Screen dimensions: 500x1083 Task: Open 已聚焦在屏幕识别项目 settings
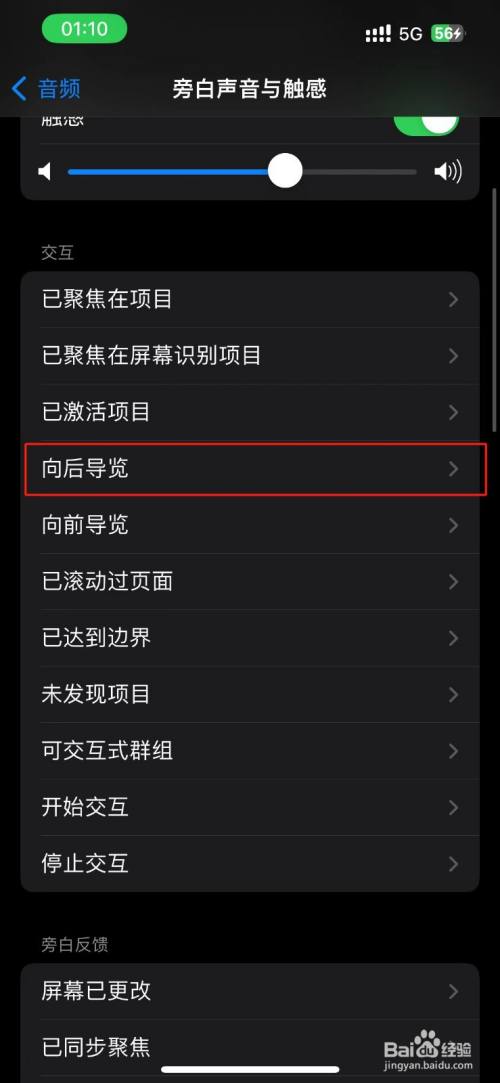click(x=250, y=356)
